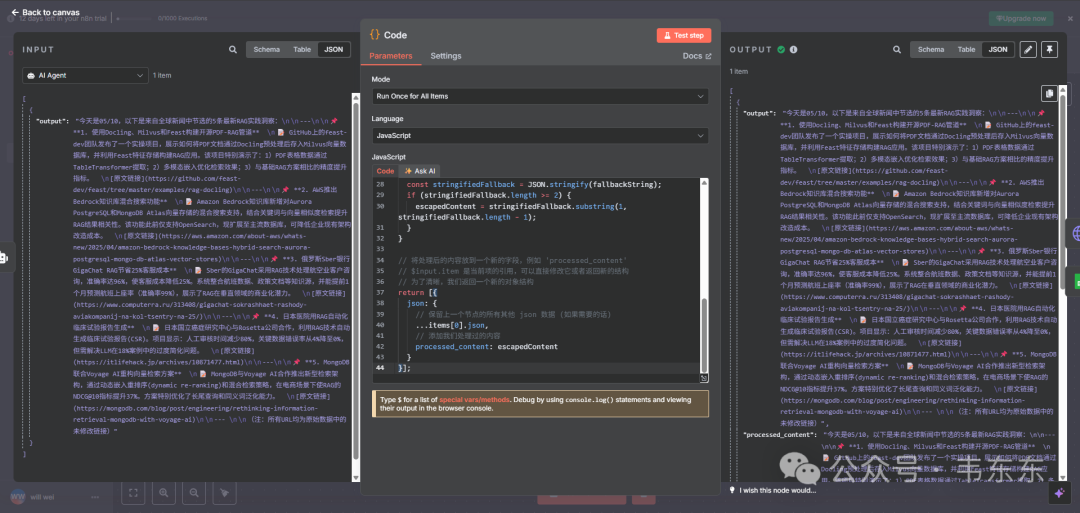The image size is (1080, 513).
Task: Click the OUTPUT panel '1 item' label
Action: (x=738, y=71)
